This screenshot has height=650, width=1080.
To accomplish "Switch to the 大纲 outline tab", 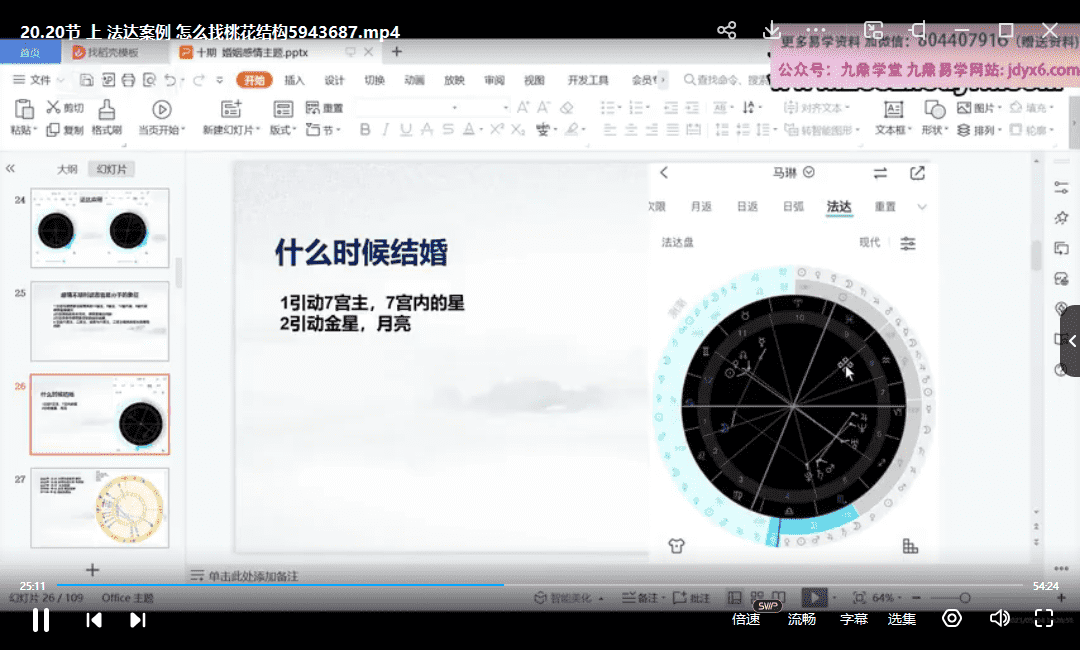I will pos(67,169).
